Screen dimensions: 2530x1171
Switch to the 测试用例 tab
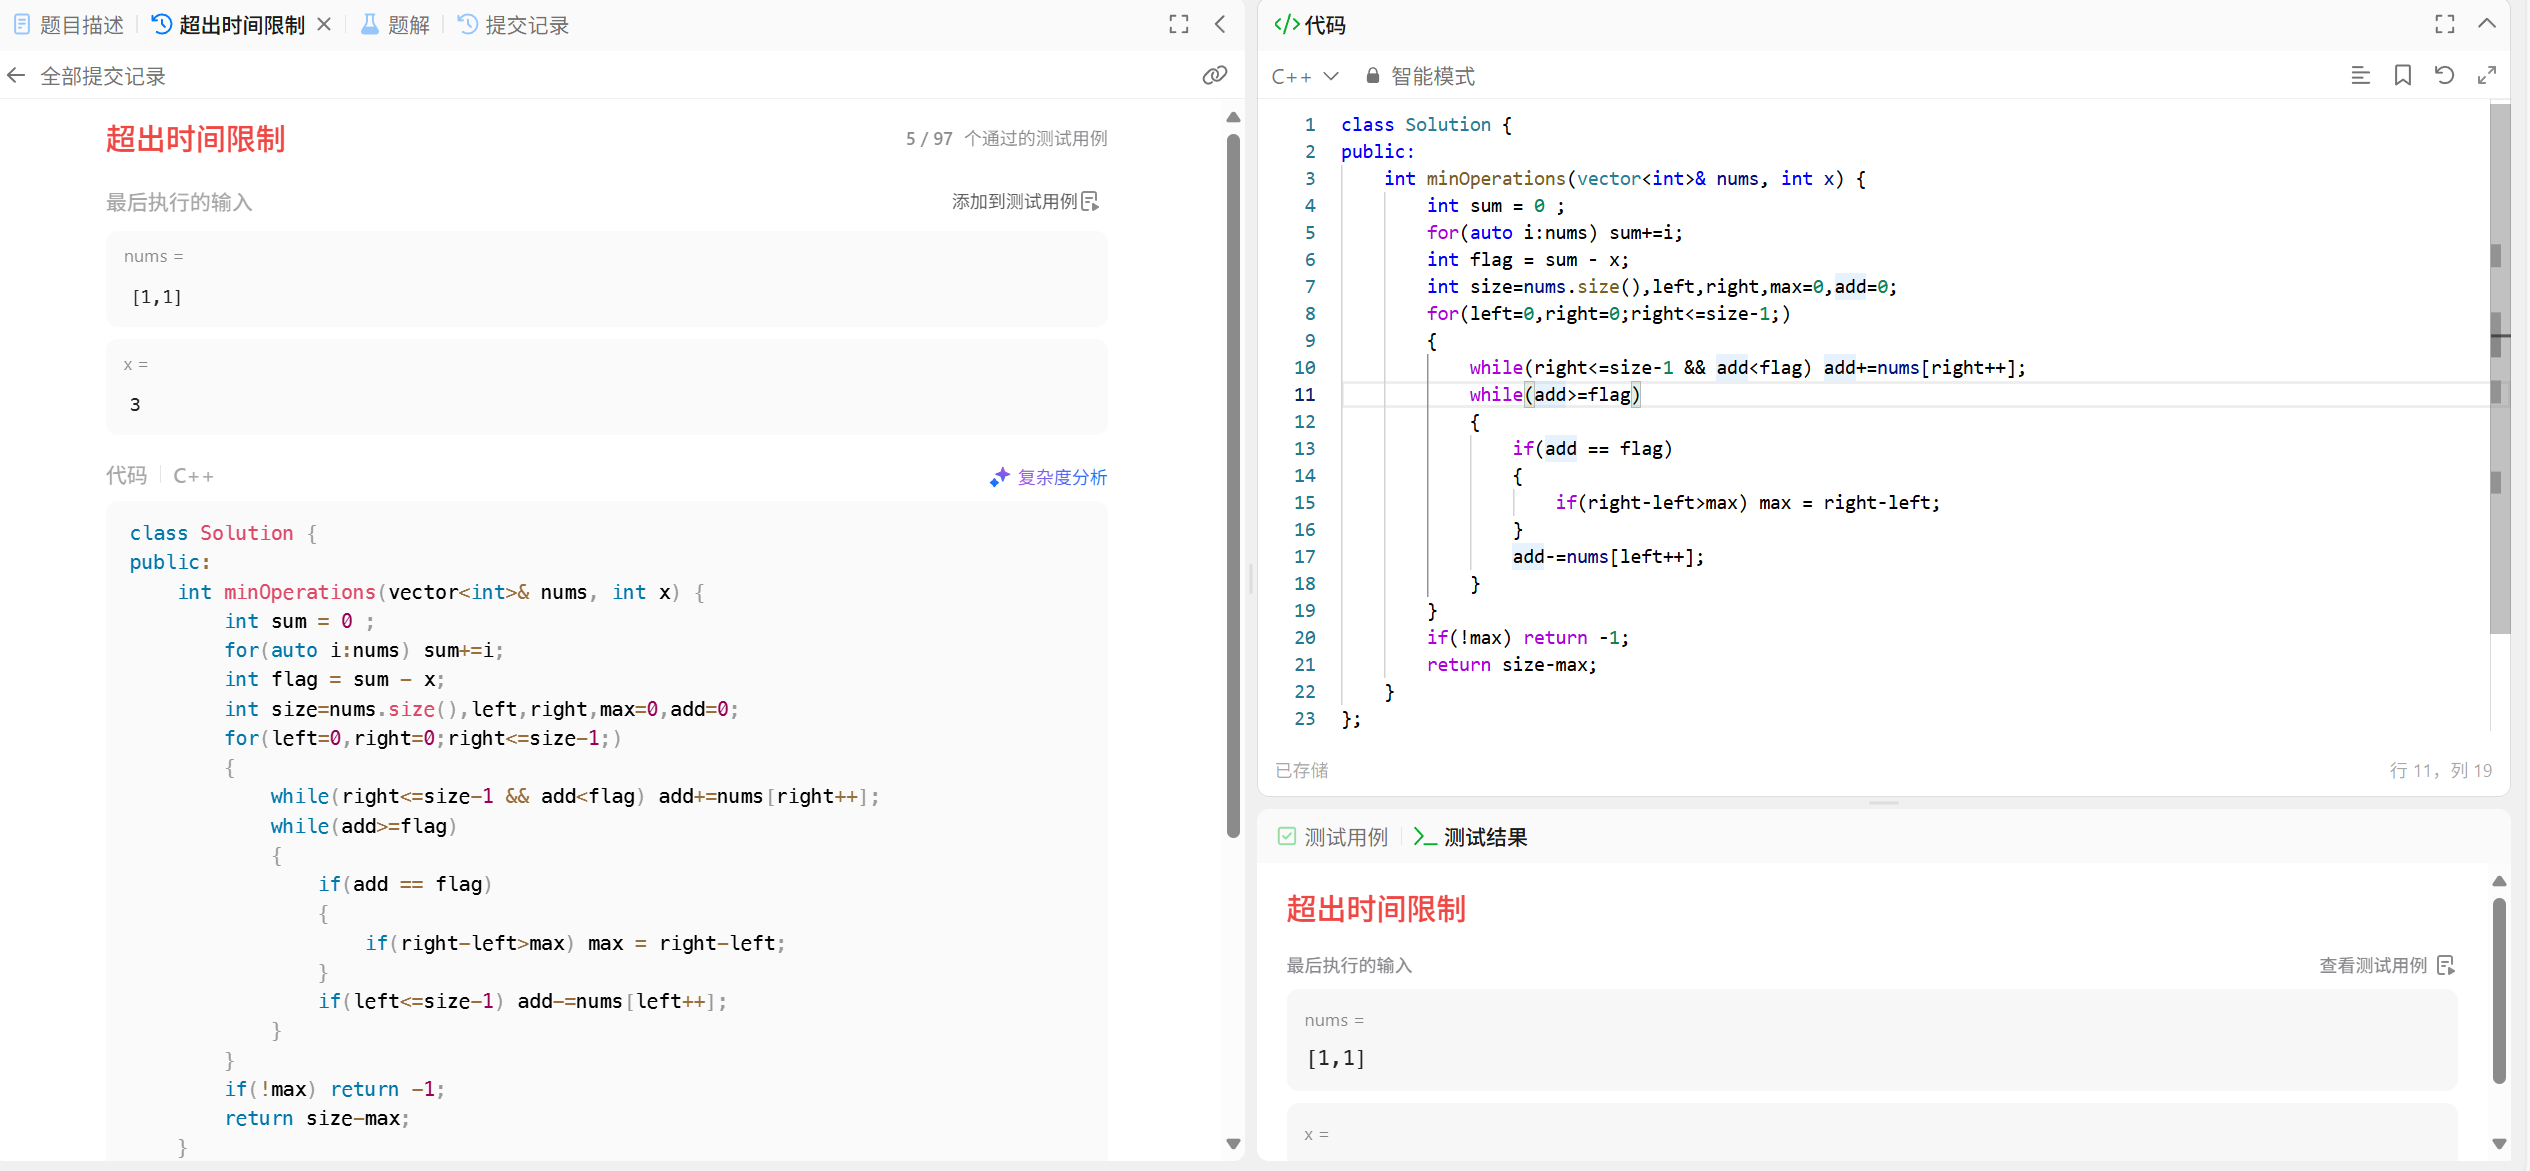(x=1333, y=837)
